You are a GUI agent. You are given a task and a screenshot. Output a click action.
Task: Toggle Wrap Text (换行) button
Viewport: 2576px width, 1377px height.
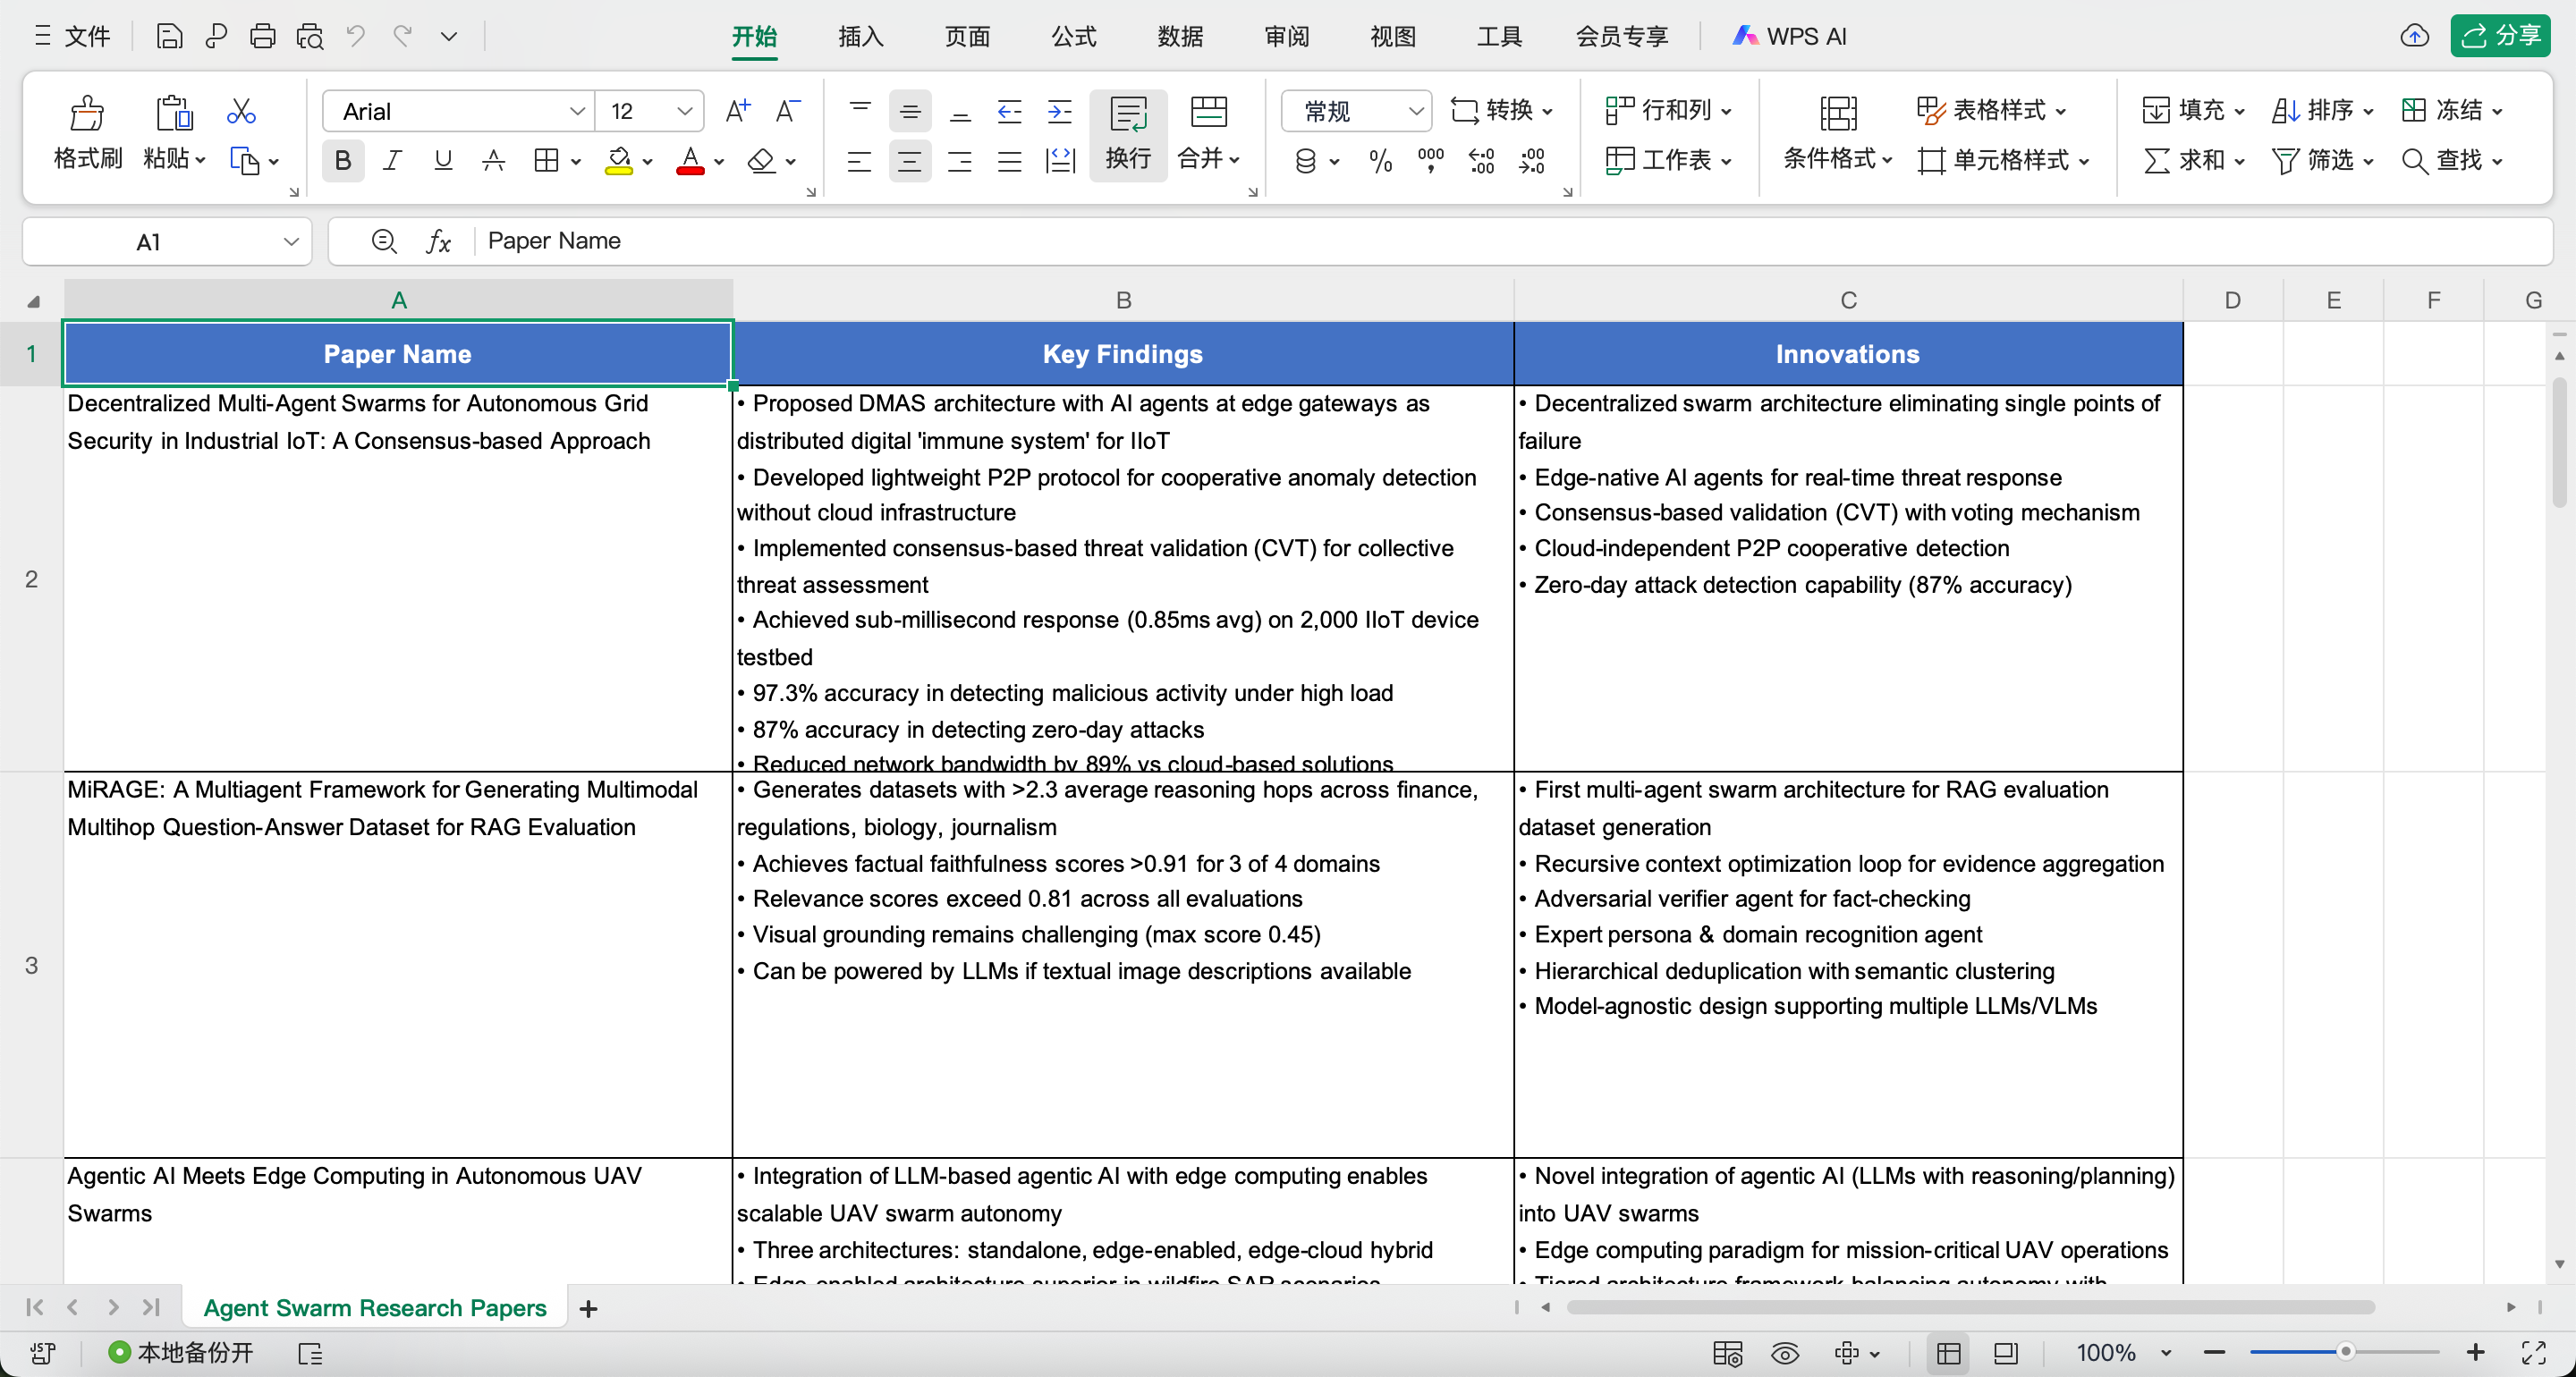[1128, 134]
